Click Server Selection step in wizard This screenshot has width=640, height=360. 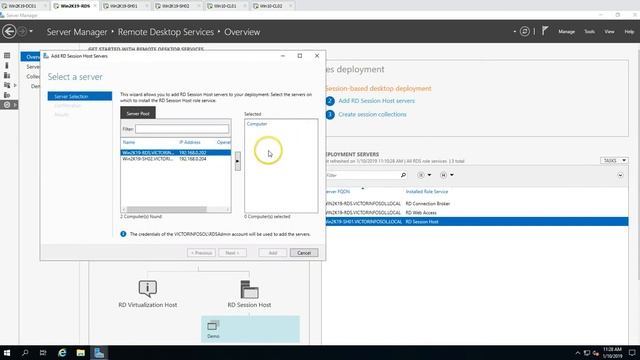click(x=80, y=96)
